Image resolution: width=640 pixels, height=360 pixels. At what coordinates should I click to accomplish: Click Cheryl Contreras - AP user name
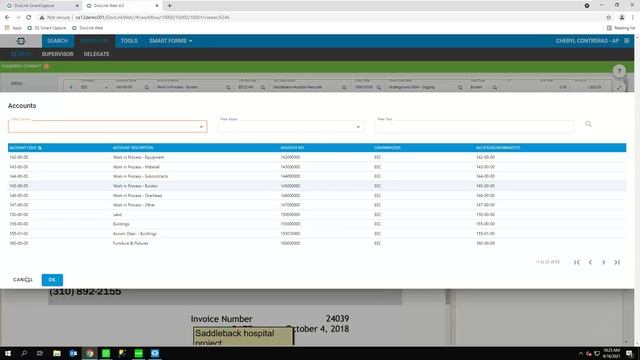tap(587, 41)
